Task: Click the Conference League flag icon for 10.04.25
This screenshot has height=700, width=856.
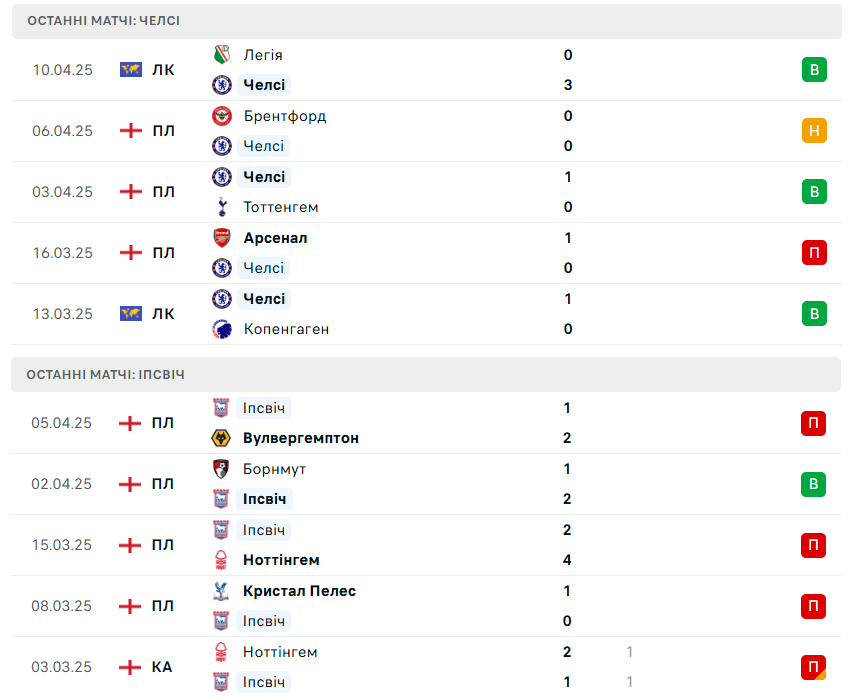Action: tap(130, 69)
